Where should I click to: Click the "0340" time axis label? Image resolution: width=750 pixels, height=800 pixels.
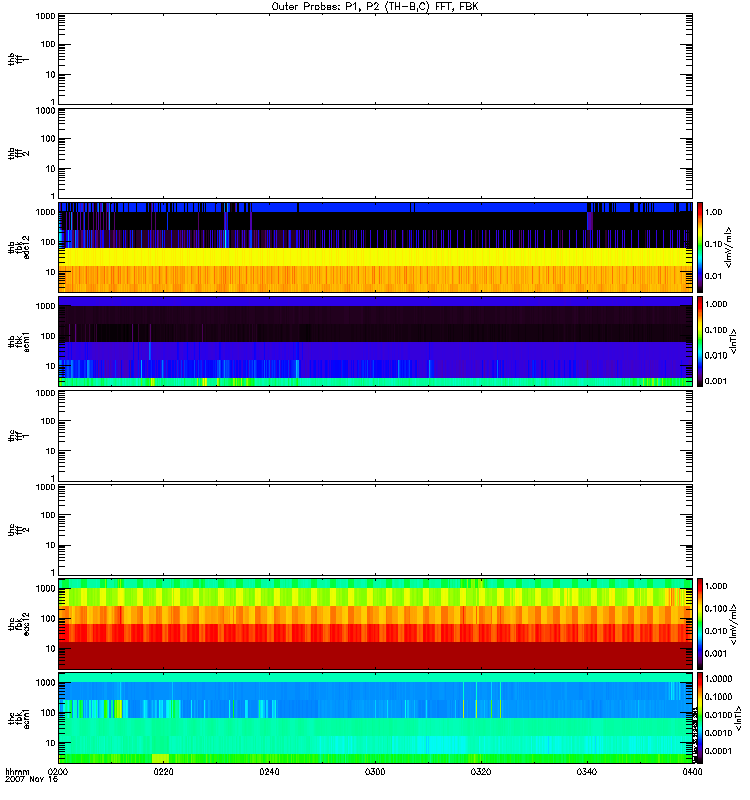587,772
